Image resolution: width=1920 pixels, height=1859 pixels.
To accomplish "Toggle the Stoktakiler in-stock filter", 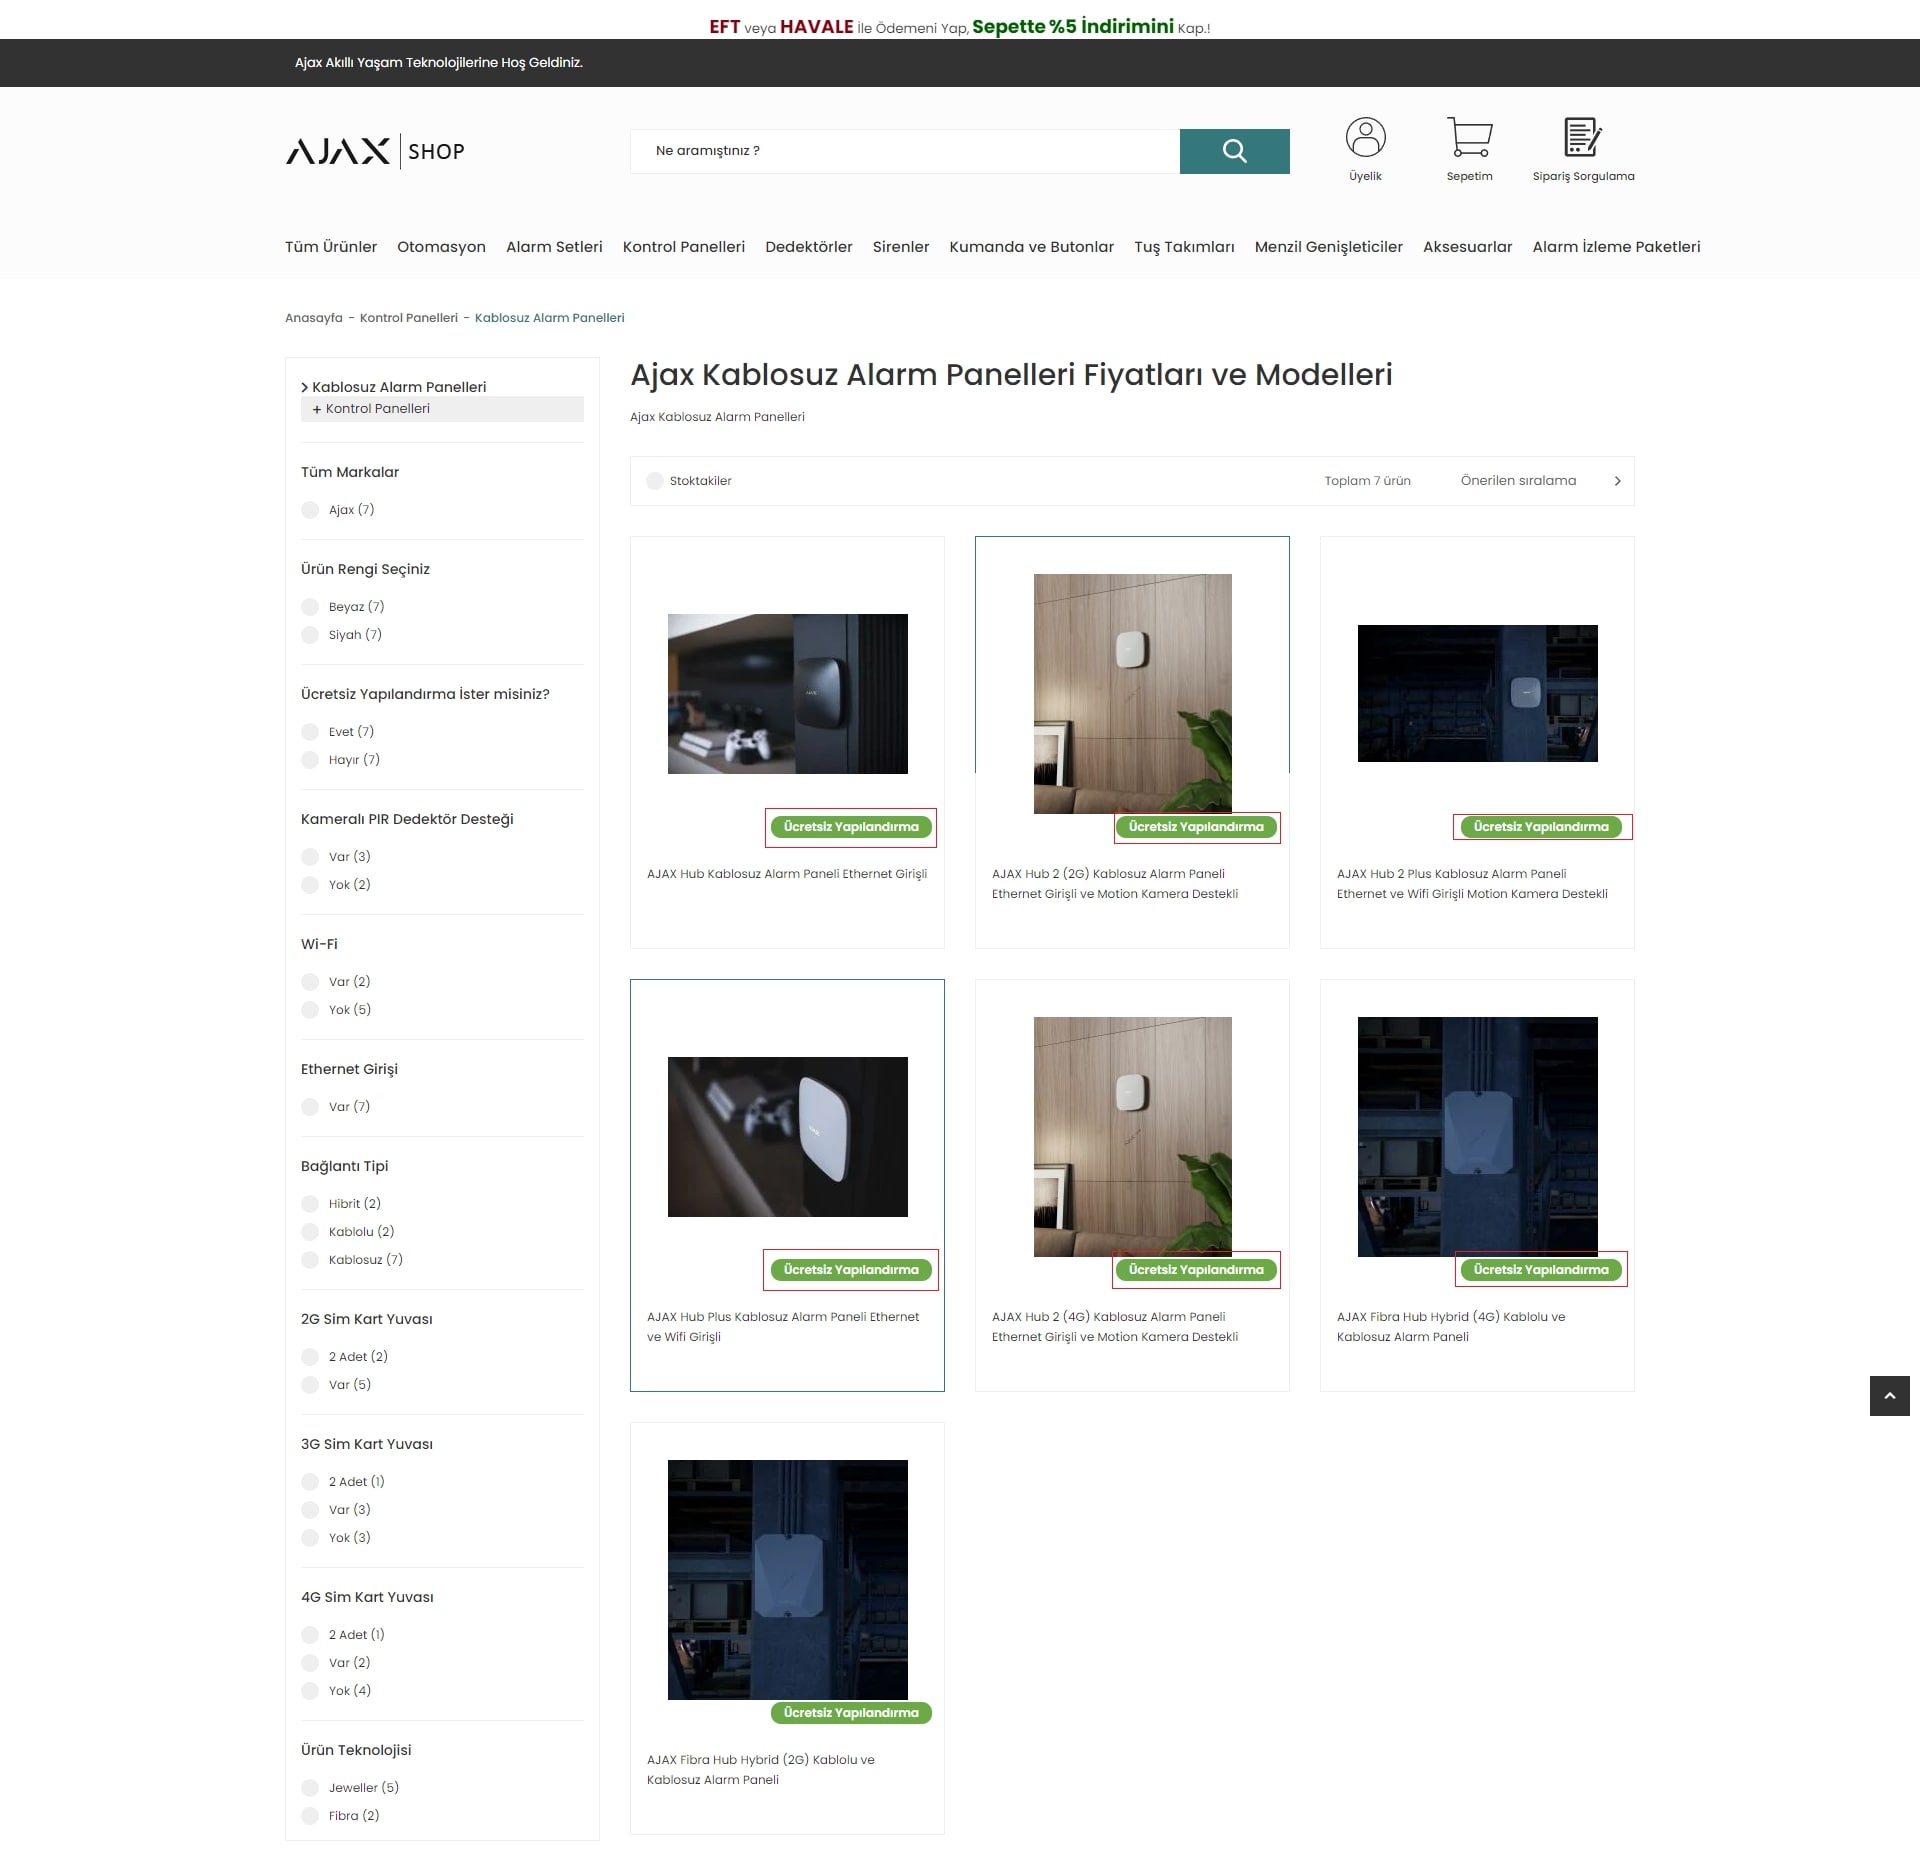I will tap(655, 481).
